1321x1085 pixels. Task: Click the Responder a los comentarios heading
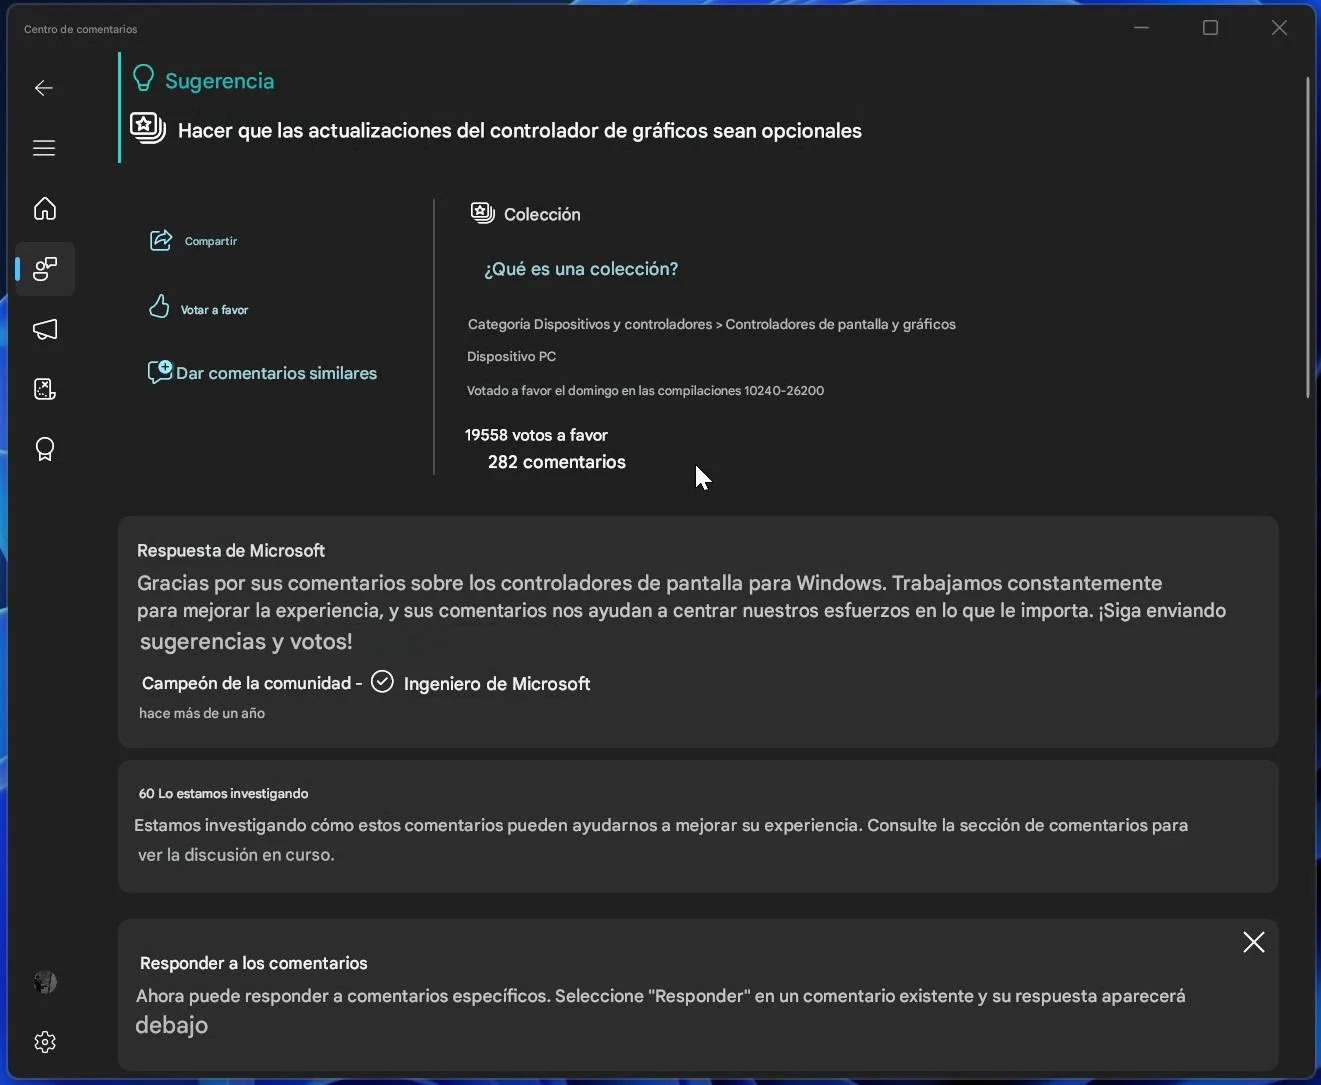pos(254,963)
